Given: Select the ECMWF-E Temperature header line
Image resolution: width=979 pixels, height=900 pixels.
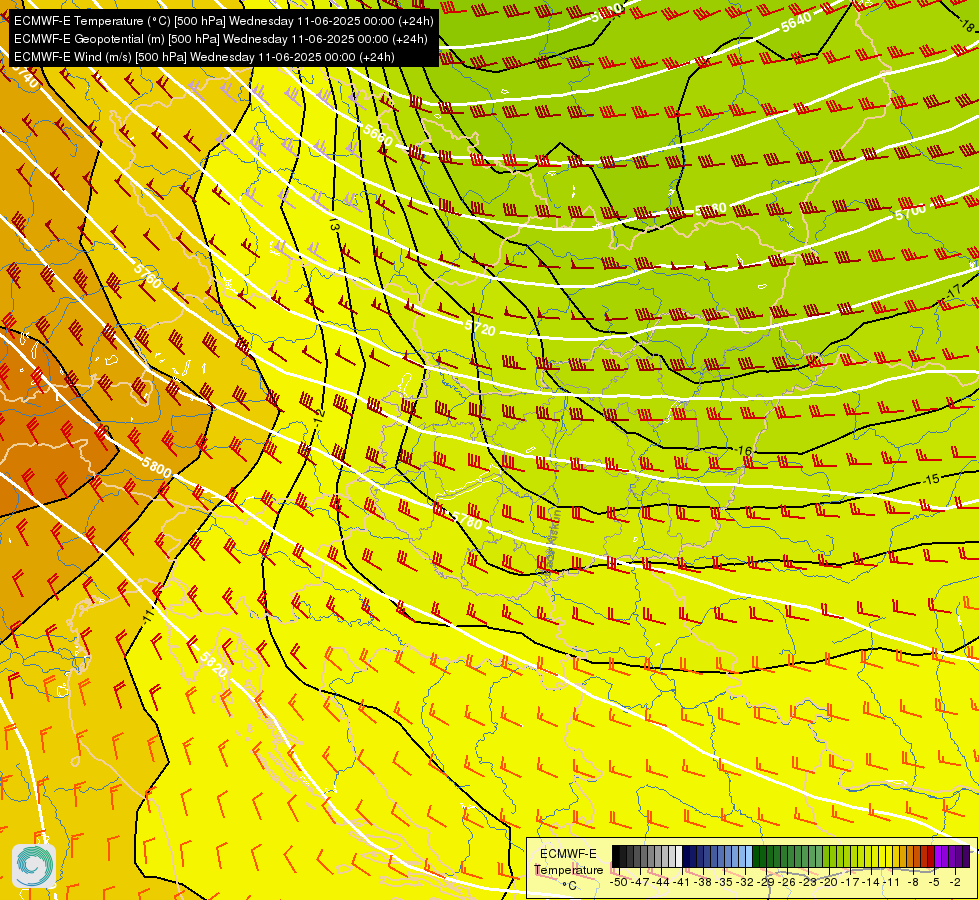Looking at the screenshot, I should [x=224, y=21].
